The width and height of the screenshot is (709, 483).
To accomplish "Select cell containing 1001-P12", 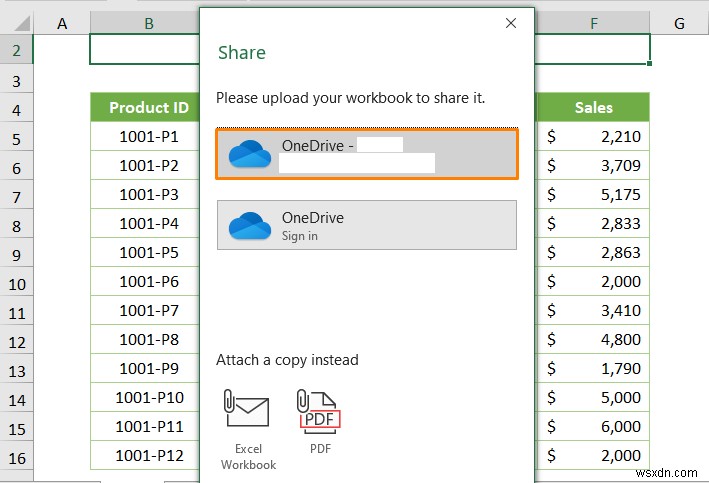I will click(148, 456).
